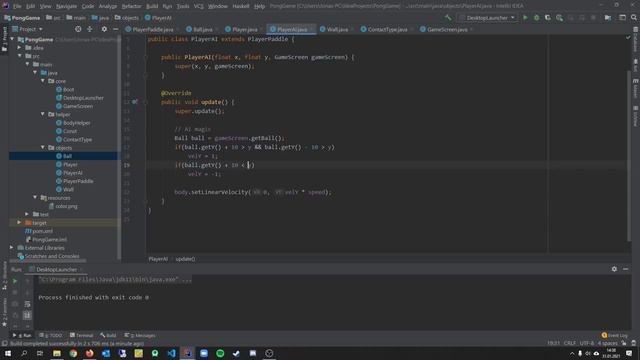
Task: Start debugging with the bug icon
Action: (x=536, y=18)
